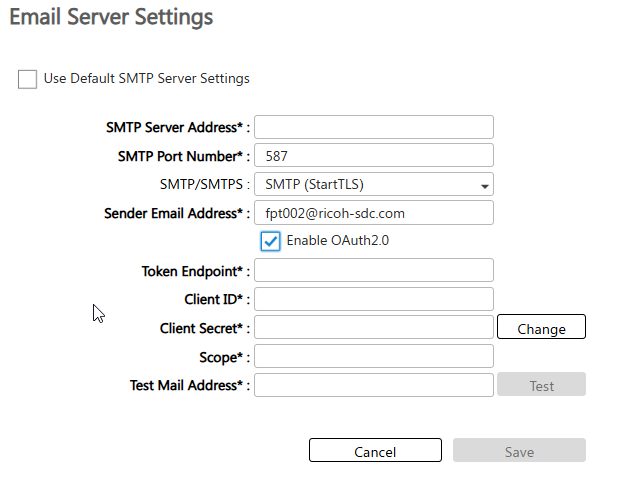Cancel the email server settings changes
This screenshot has width=618, height=478.
[x=375, y=451]
